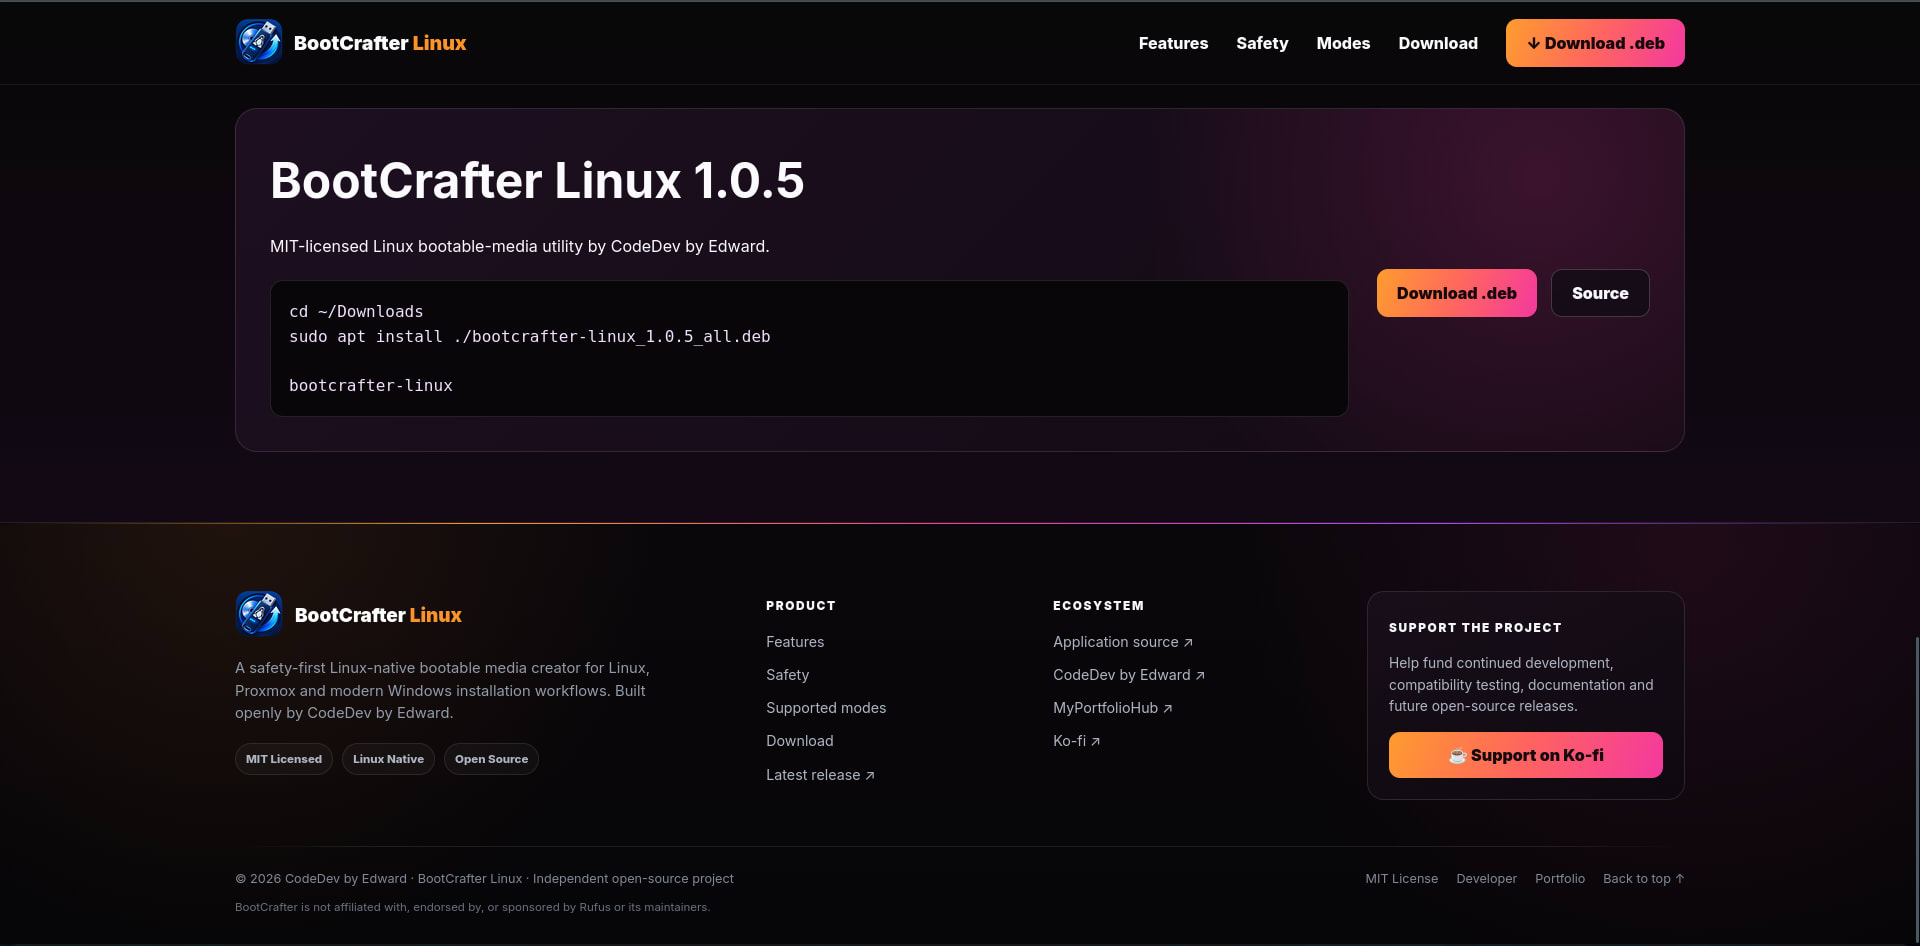Open the Safety nav item
Viewport: 1920px width, 946px height.
click(x=1262, y=43)
